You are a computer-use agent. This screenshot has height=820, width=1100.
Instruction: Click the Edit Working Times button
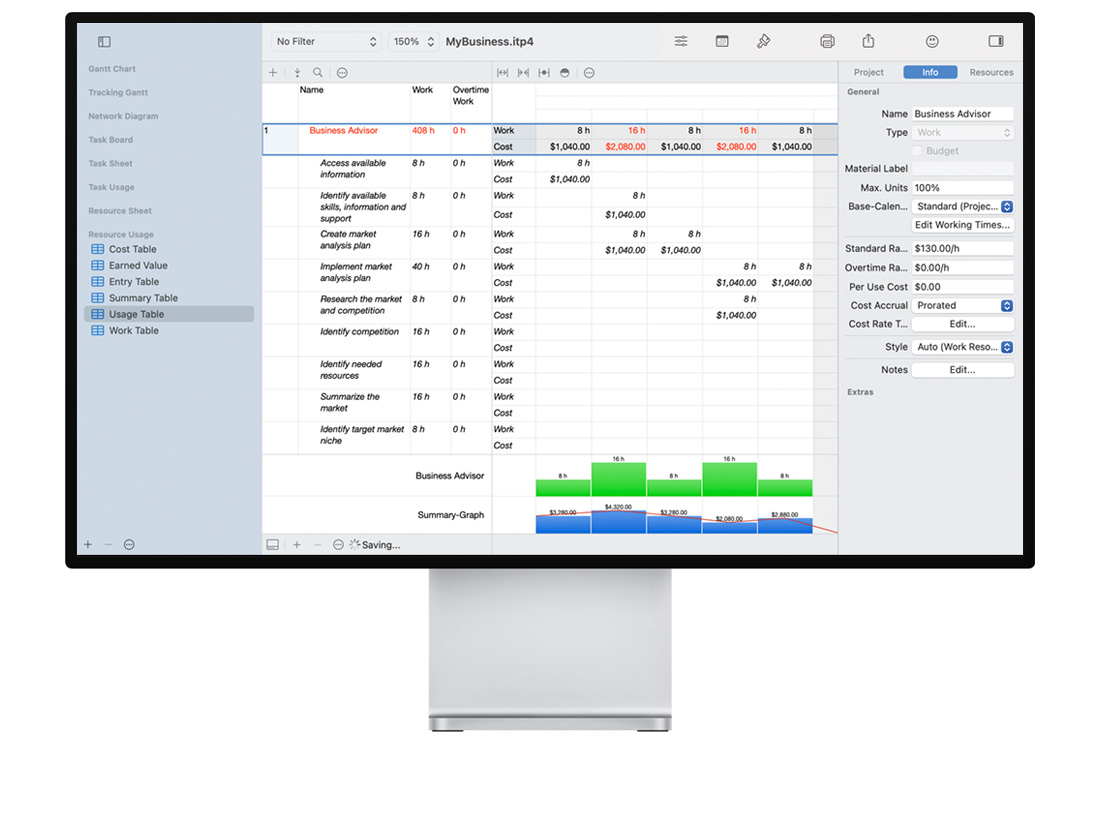(962, 225)
